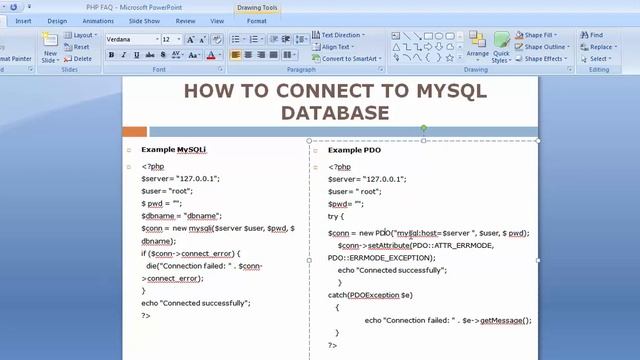Center the text
The width and height of the screenshot is (640, 360).
tap(248, 55)
